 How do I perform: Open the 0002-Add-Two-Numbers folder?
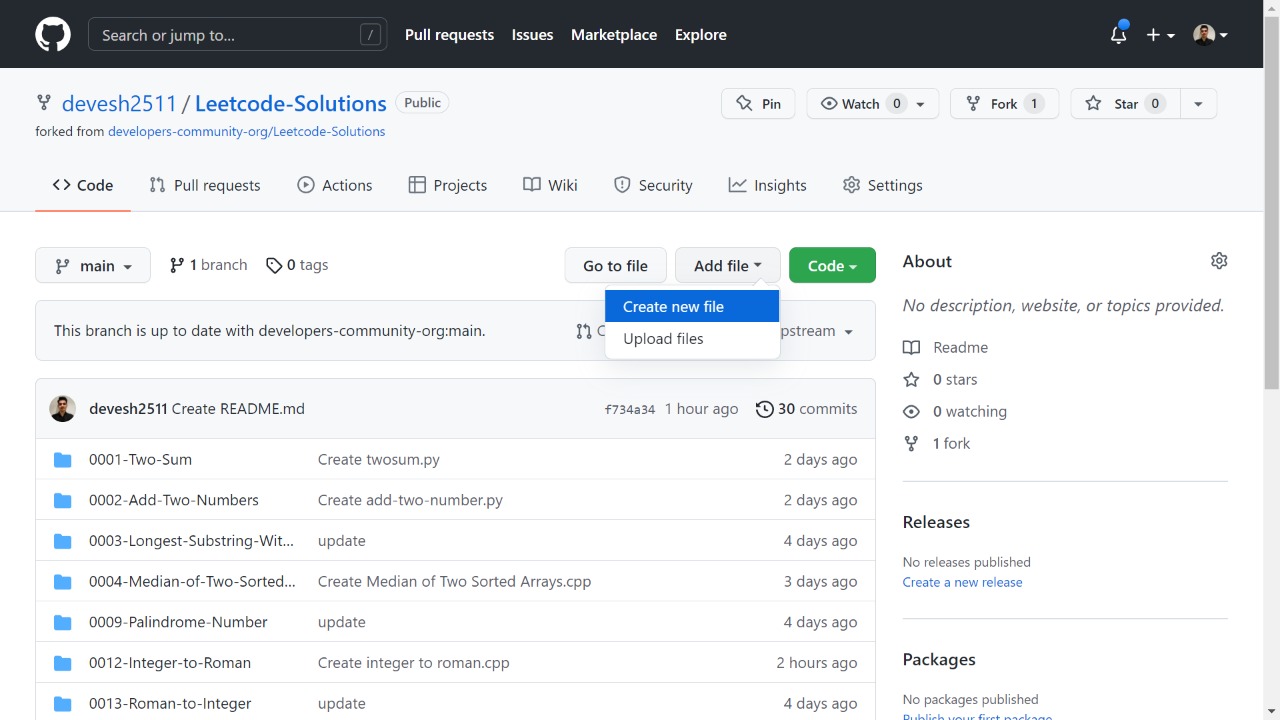(174, 500)
